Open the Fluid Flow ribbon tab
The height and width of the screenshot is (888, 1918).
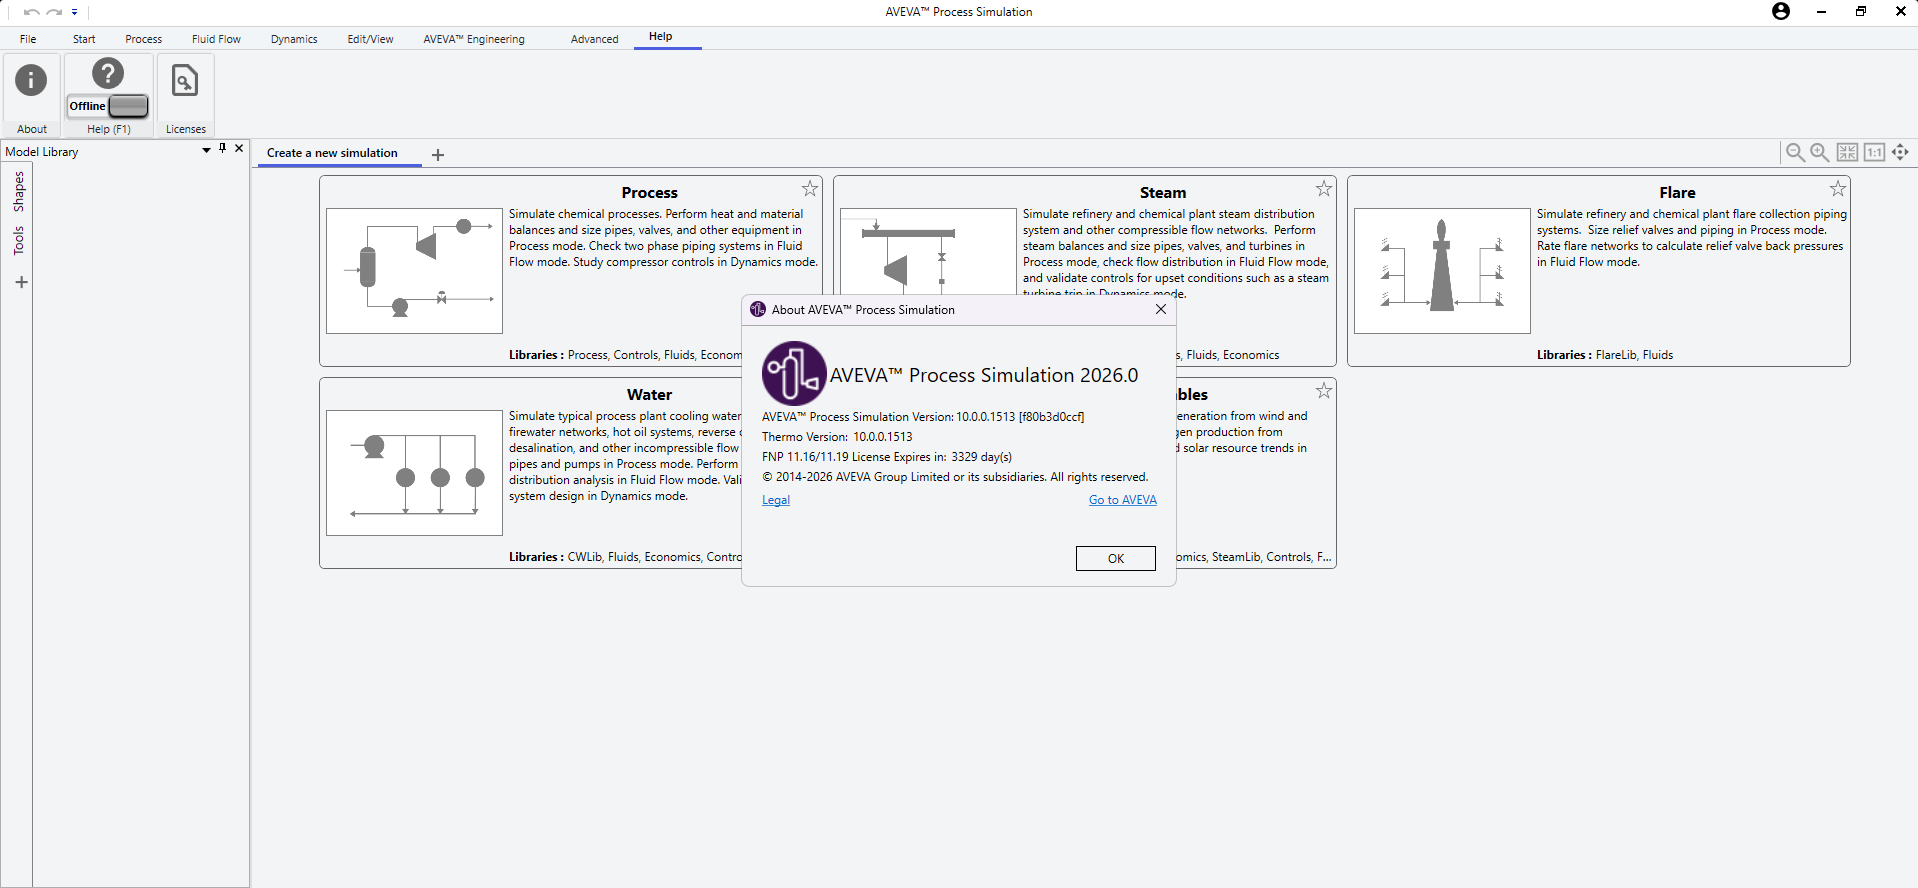216,39
